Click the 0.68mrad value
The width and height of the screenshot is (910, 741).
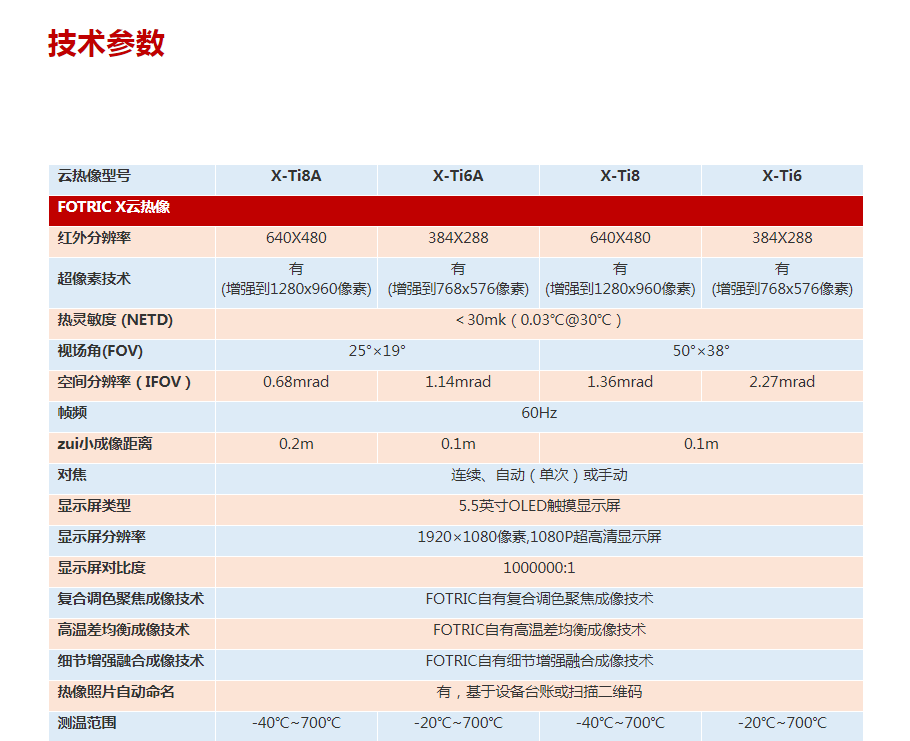pyautogui.click(x=296, y=382)
